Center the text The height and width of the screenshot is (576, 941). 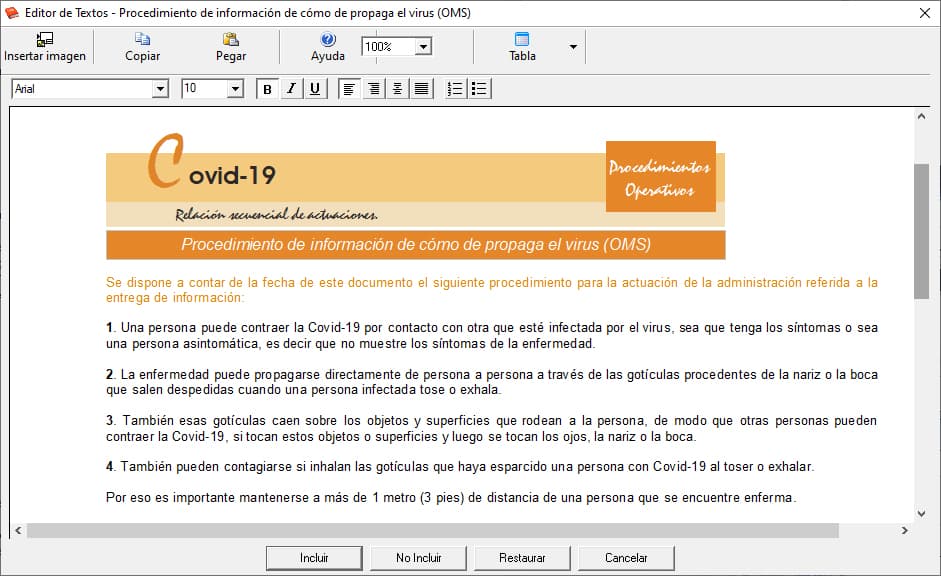397,89
